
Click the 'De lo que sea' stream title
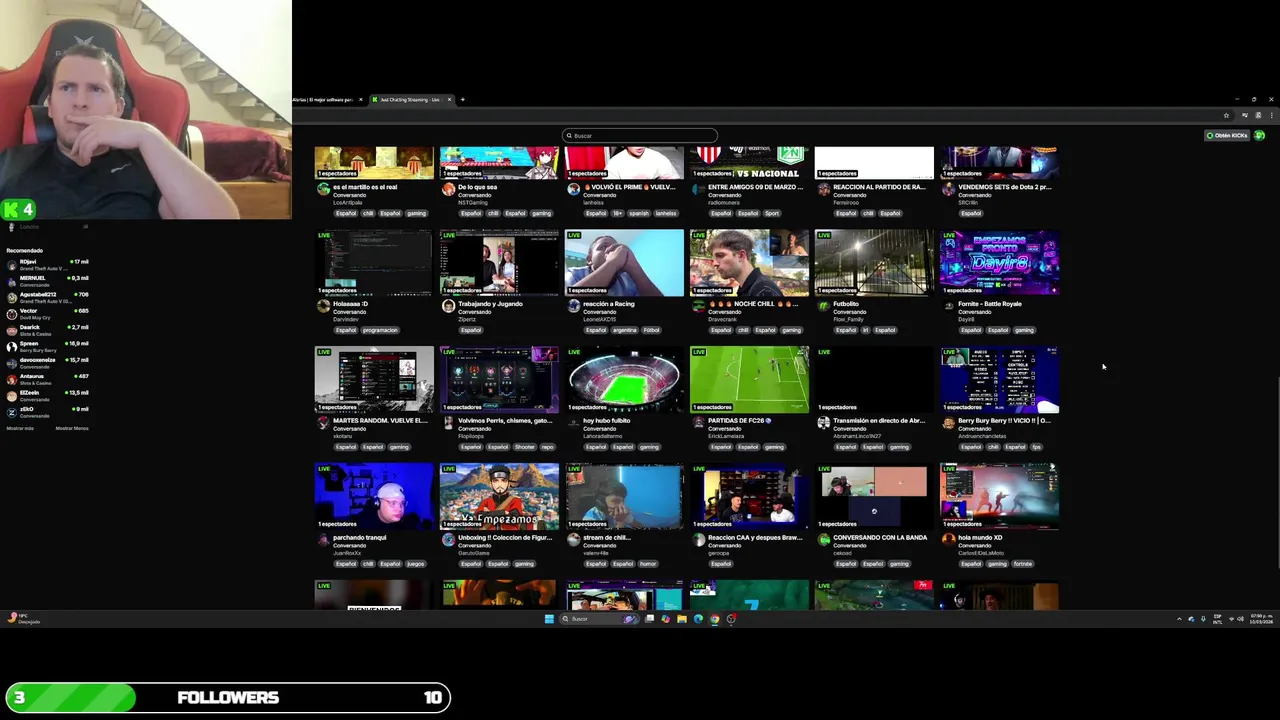[x=477, y=187]
